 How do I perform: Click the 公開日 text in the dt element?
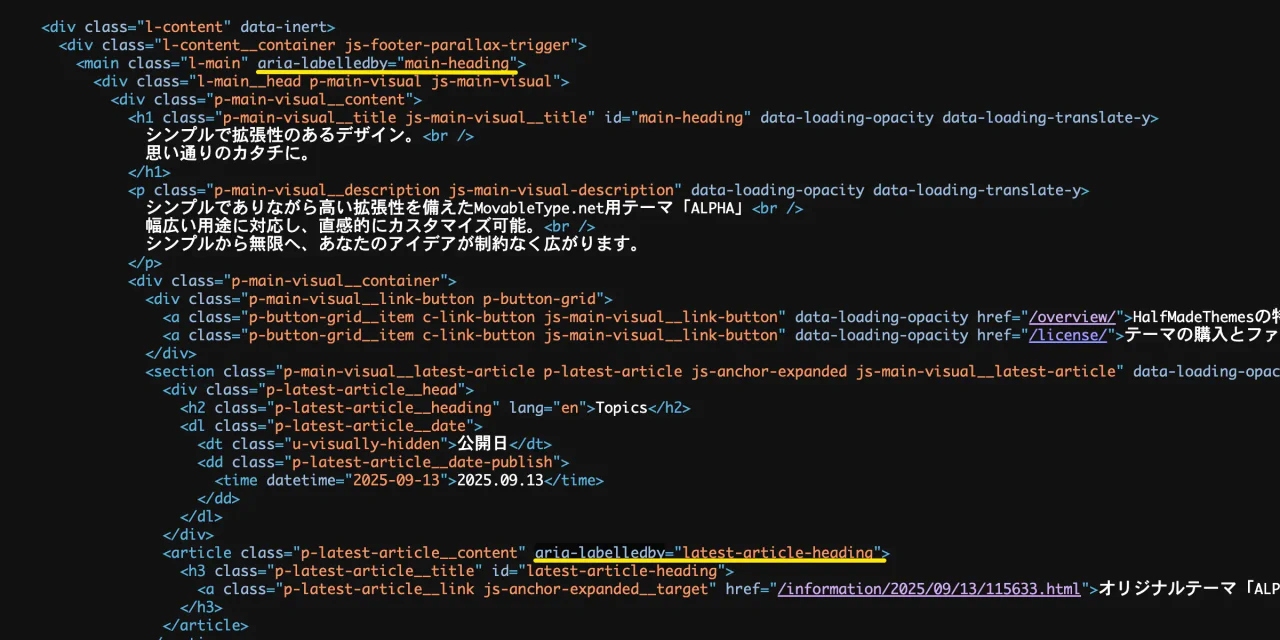pyautogui.click(x=483, y=444)
